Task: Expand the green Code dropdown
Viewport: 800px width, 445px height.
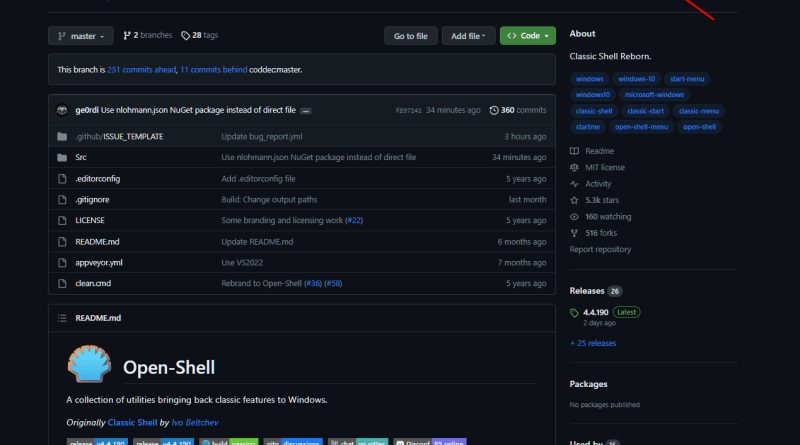Action: [x=528, y=36]
